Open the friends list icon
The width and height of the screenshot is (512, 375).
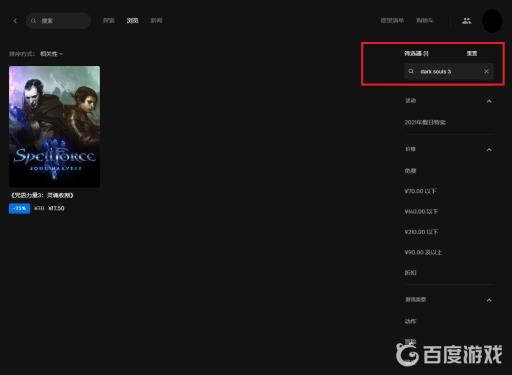click(466, 21)
